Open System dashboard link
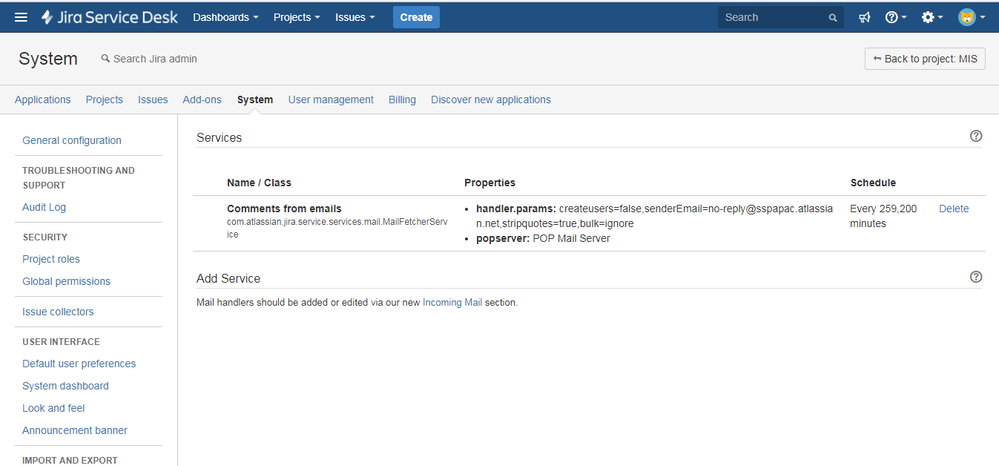Image resolution: width=999 pixels, height=466 pixels. coord(66,386)
